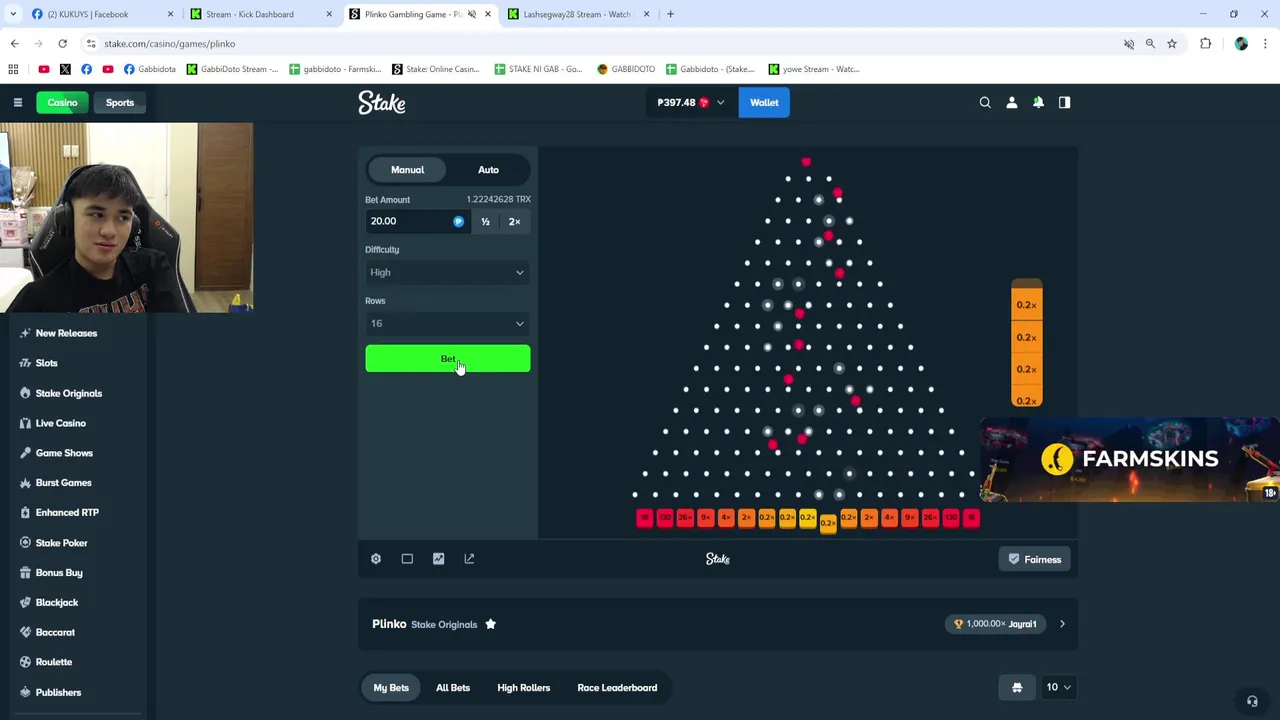Open Bonus Buy in sidebar
This screenshot has width=1280, height=720.
coord(59,573)
